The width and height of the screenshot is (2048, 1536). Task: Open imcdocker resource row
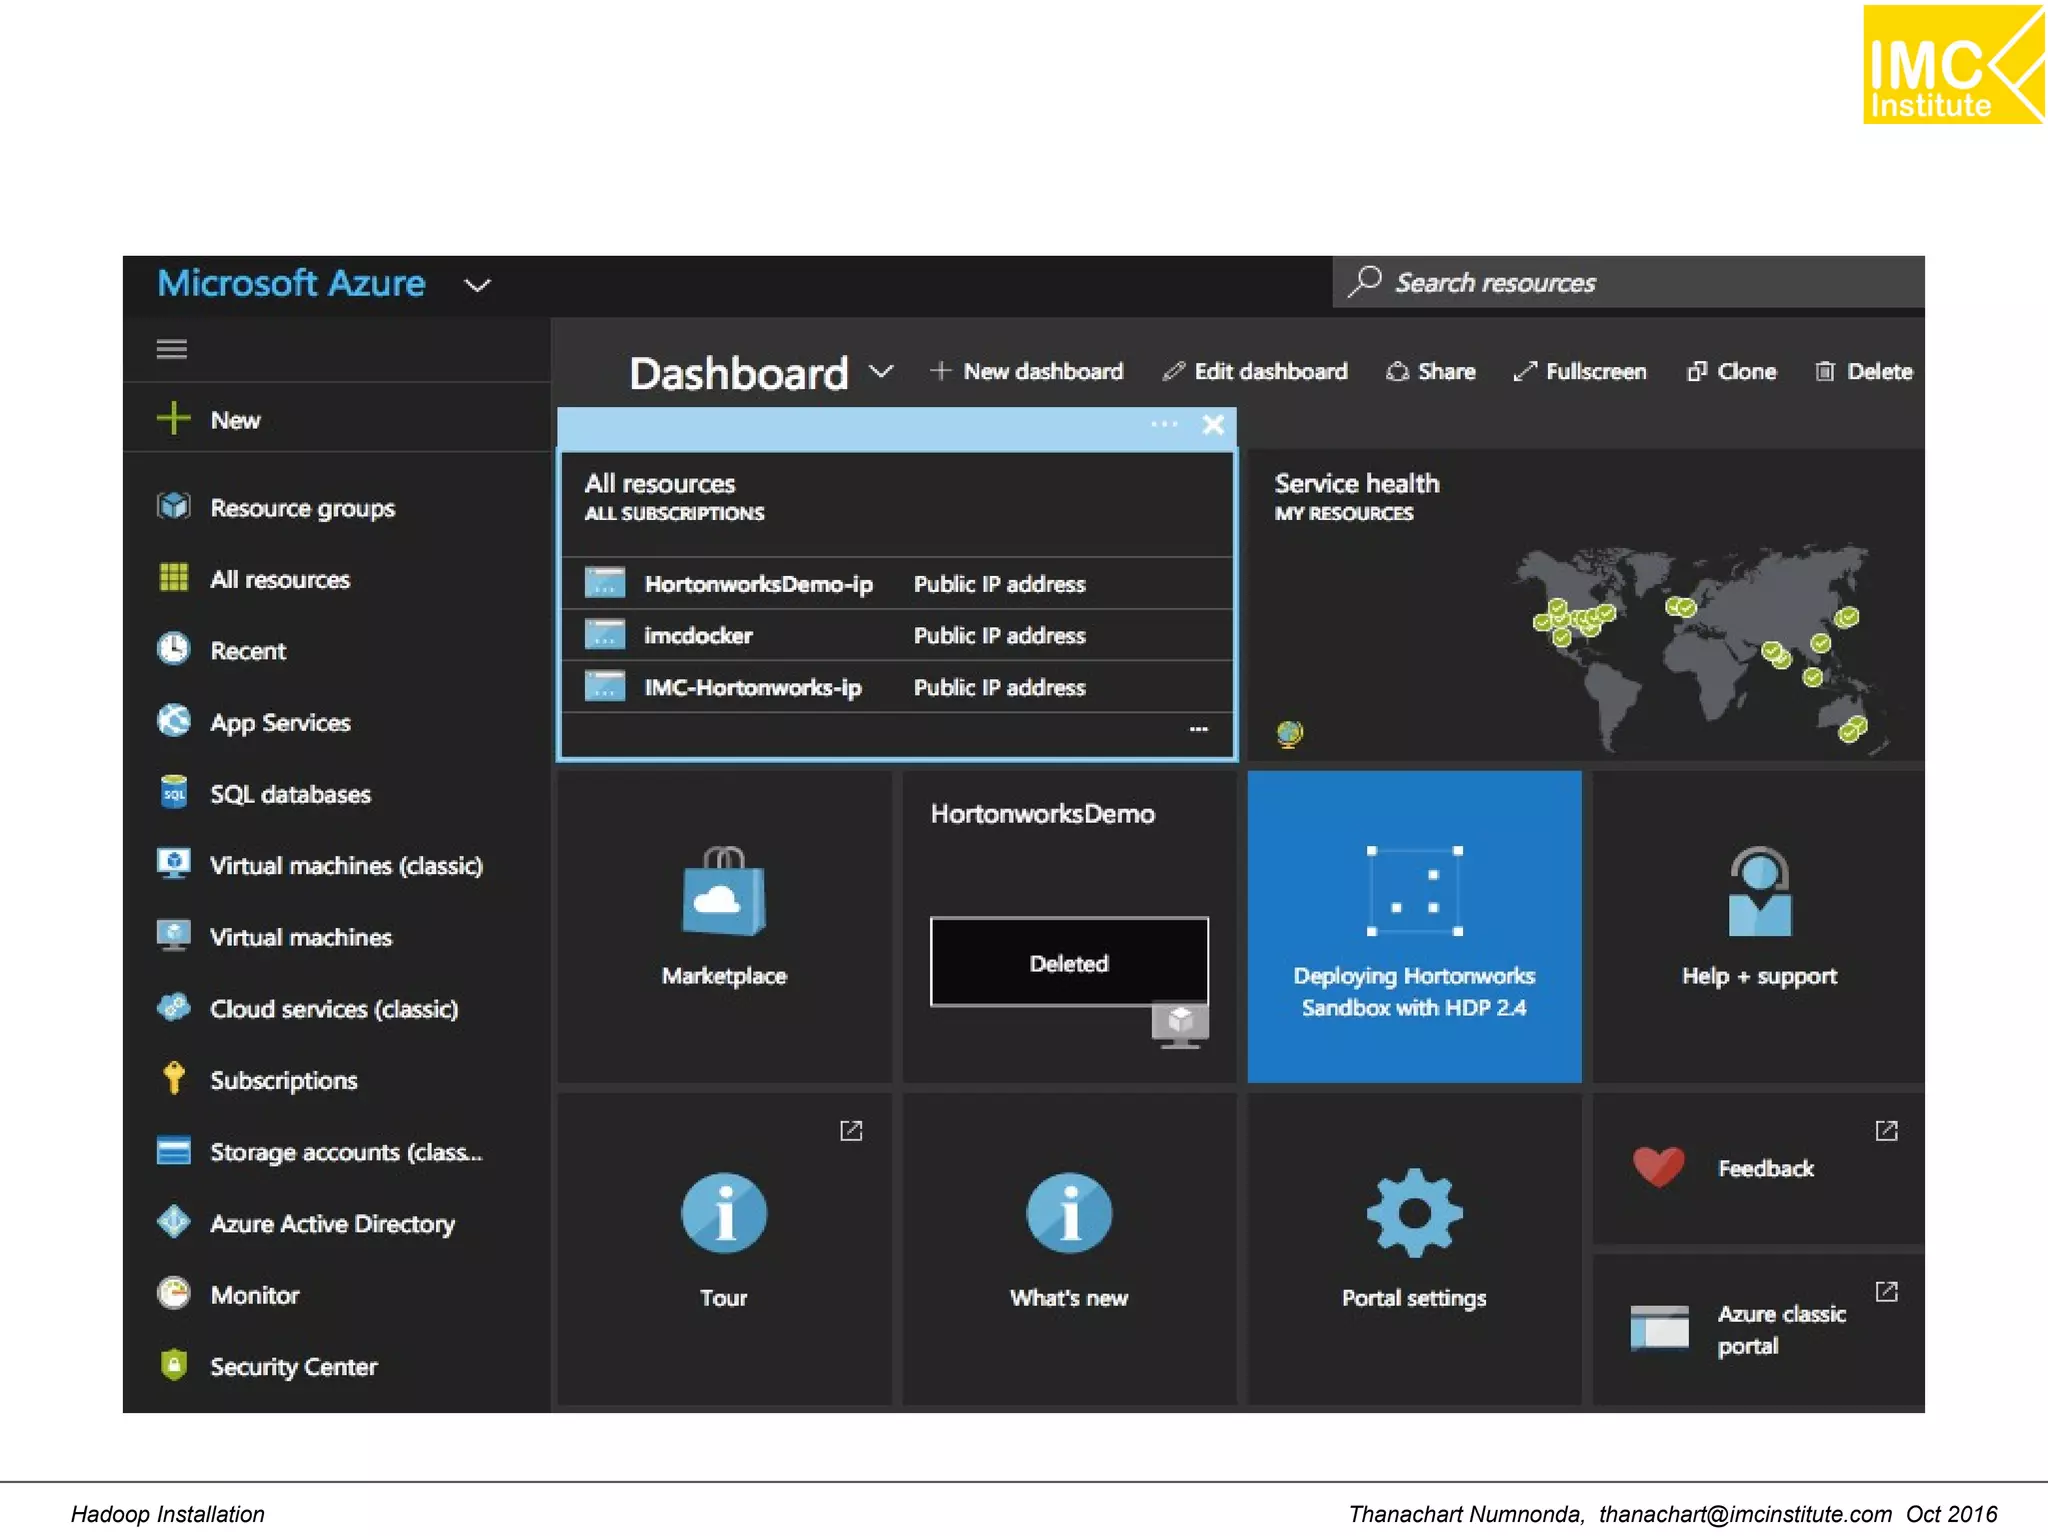[x=897, y=635]
